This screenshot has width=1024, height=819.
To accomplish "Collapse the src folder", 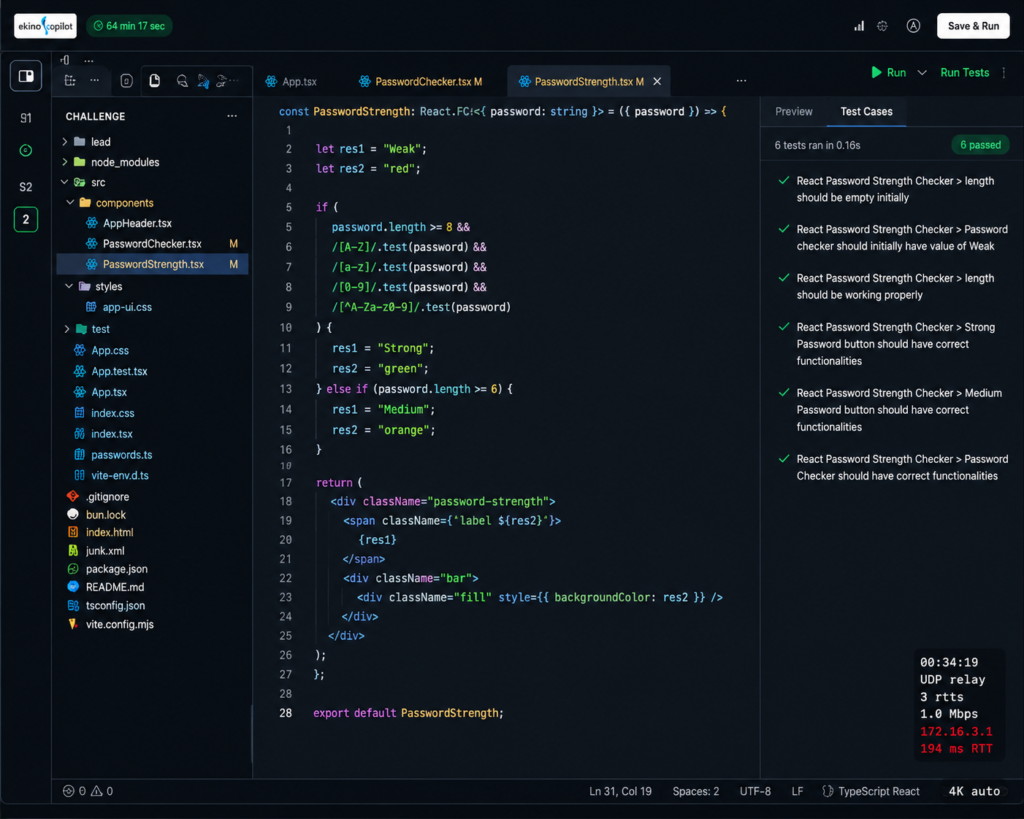I will [65, 182].
